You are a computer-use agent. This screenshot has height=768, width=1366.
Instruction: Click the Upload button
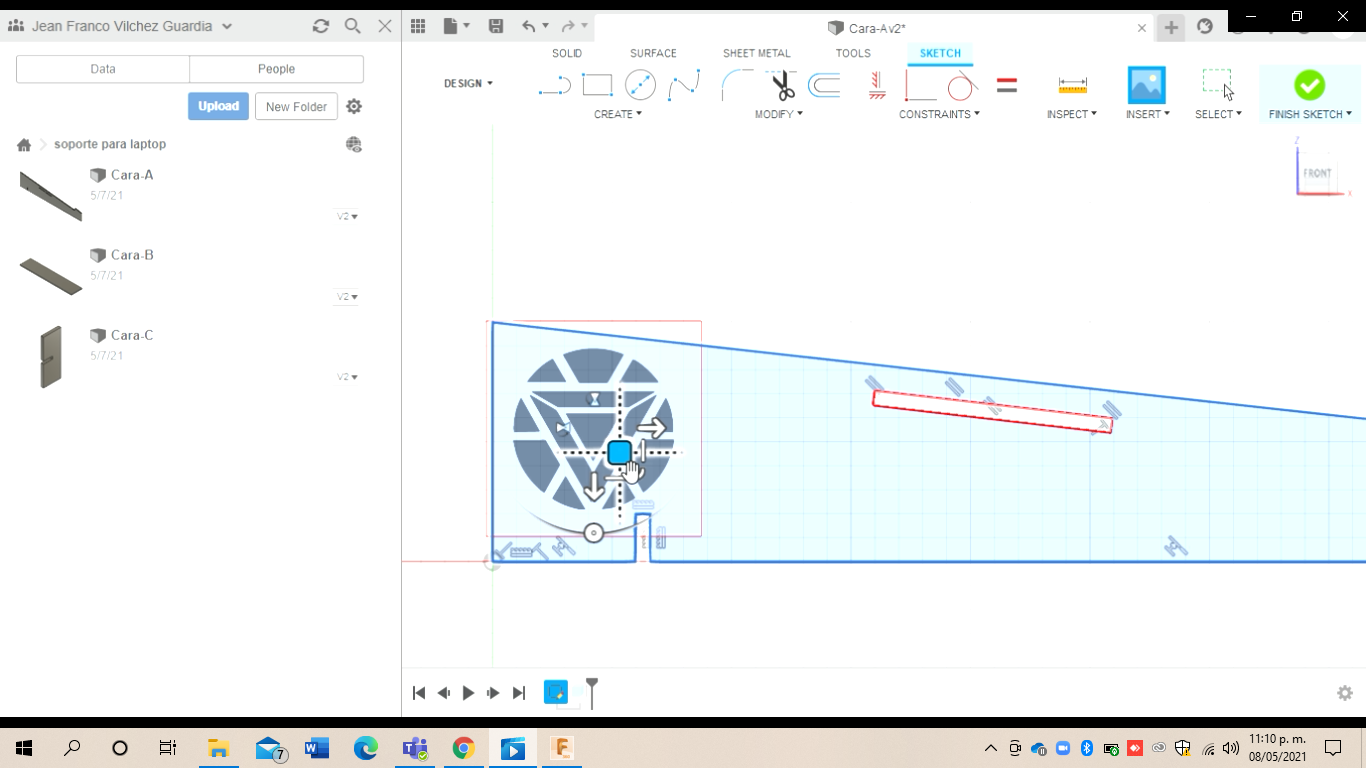click(218, 106)
